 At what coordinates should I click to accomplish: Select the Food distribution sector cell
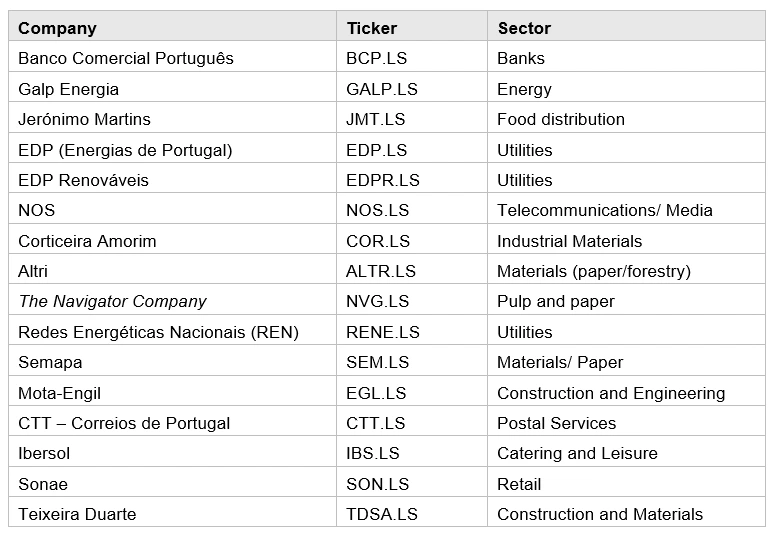[x=626, y=117]
